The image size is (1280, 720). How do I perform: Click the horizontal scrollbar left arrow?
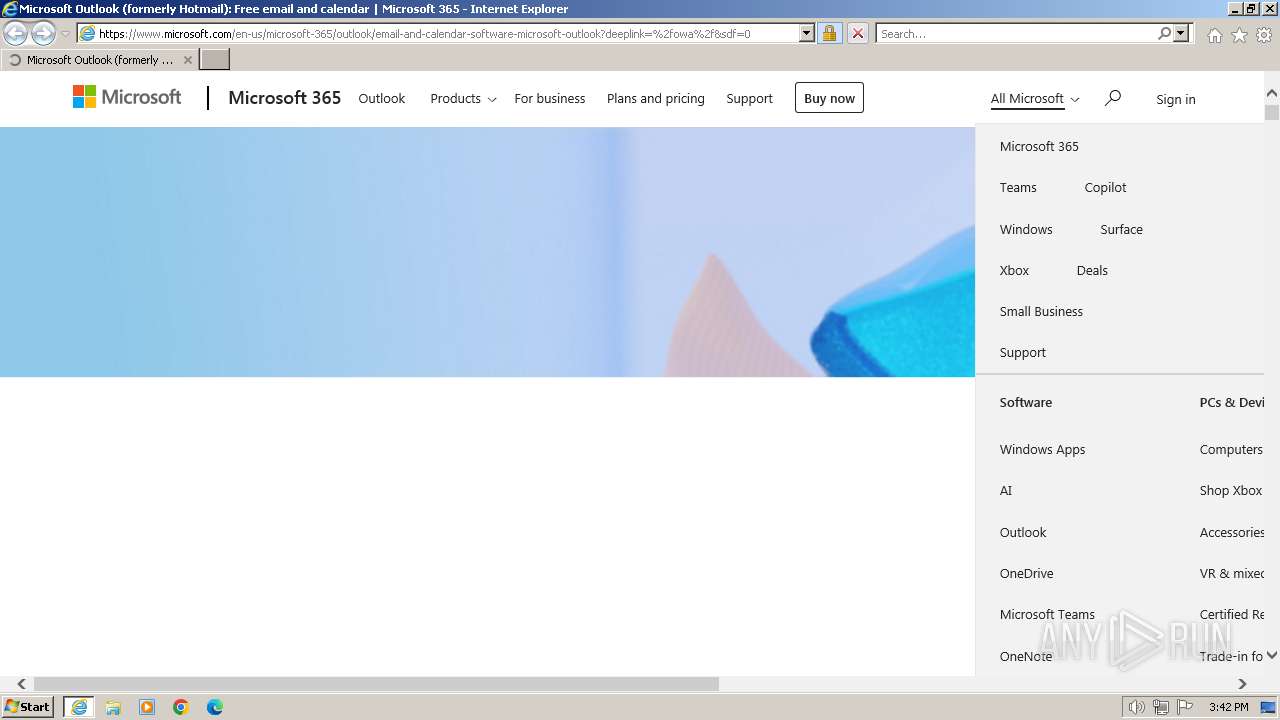[21, 684]
